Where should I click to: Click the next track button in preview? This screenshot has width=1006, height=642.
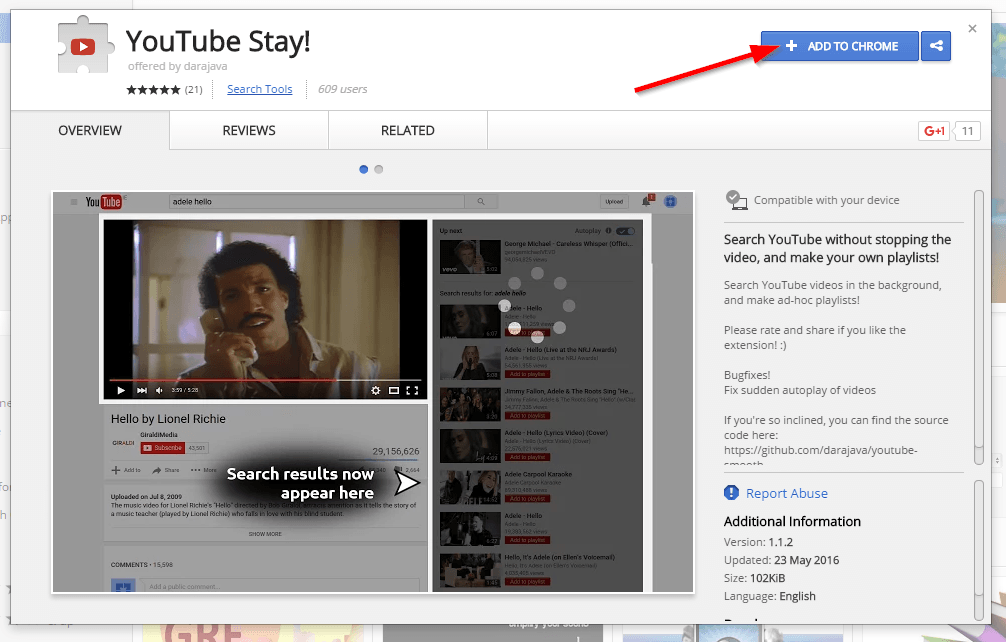tap(142, 390)
